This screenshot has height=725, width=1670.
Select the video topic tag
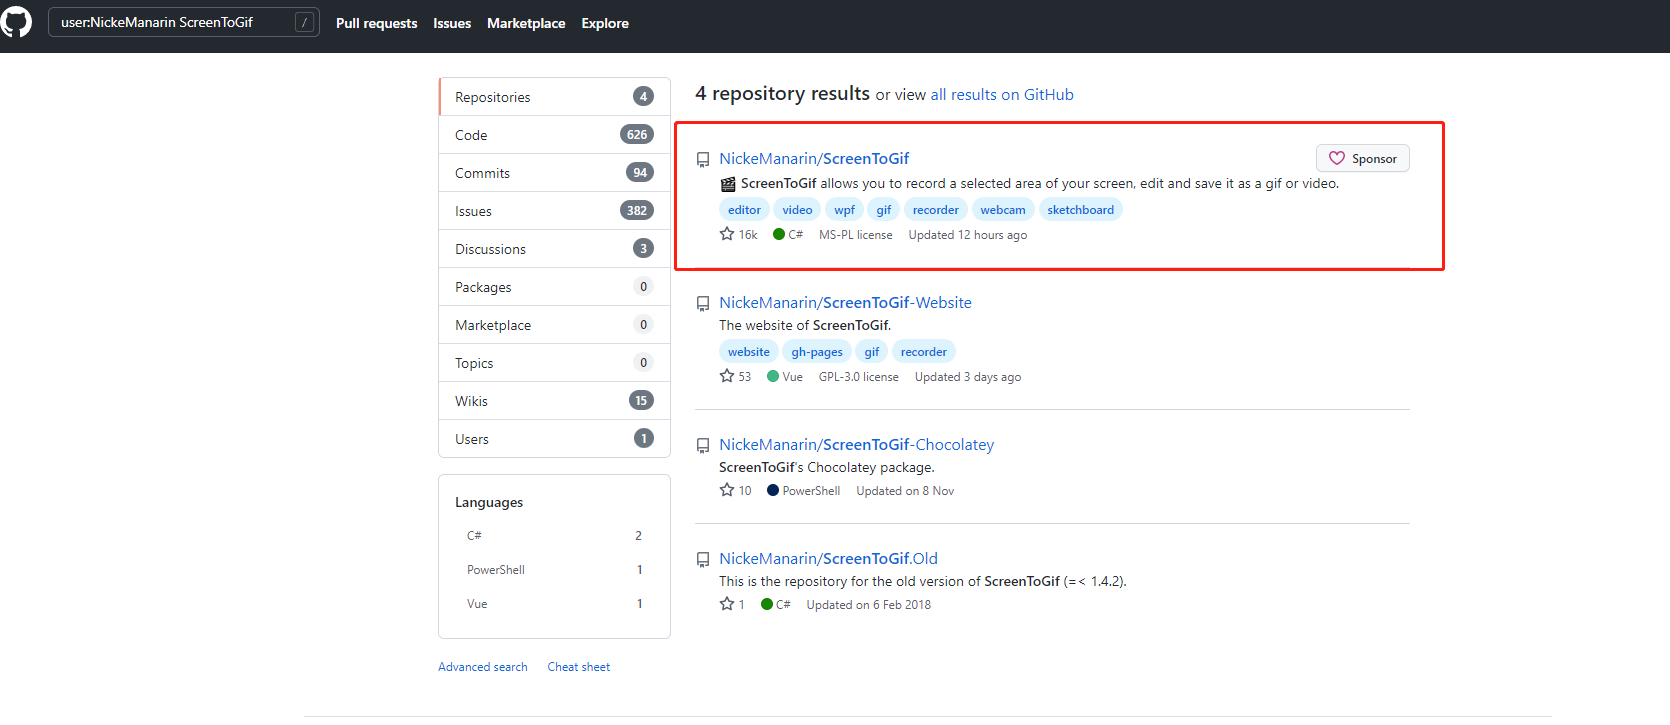click(x=797, y=210)
